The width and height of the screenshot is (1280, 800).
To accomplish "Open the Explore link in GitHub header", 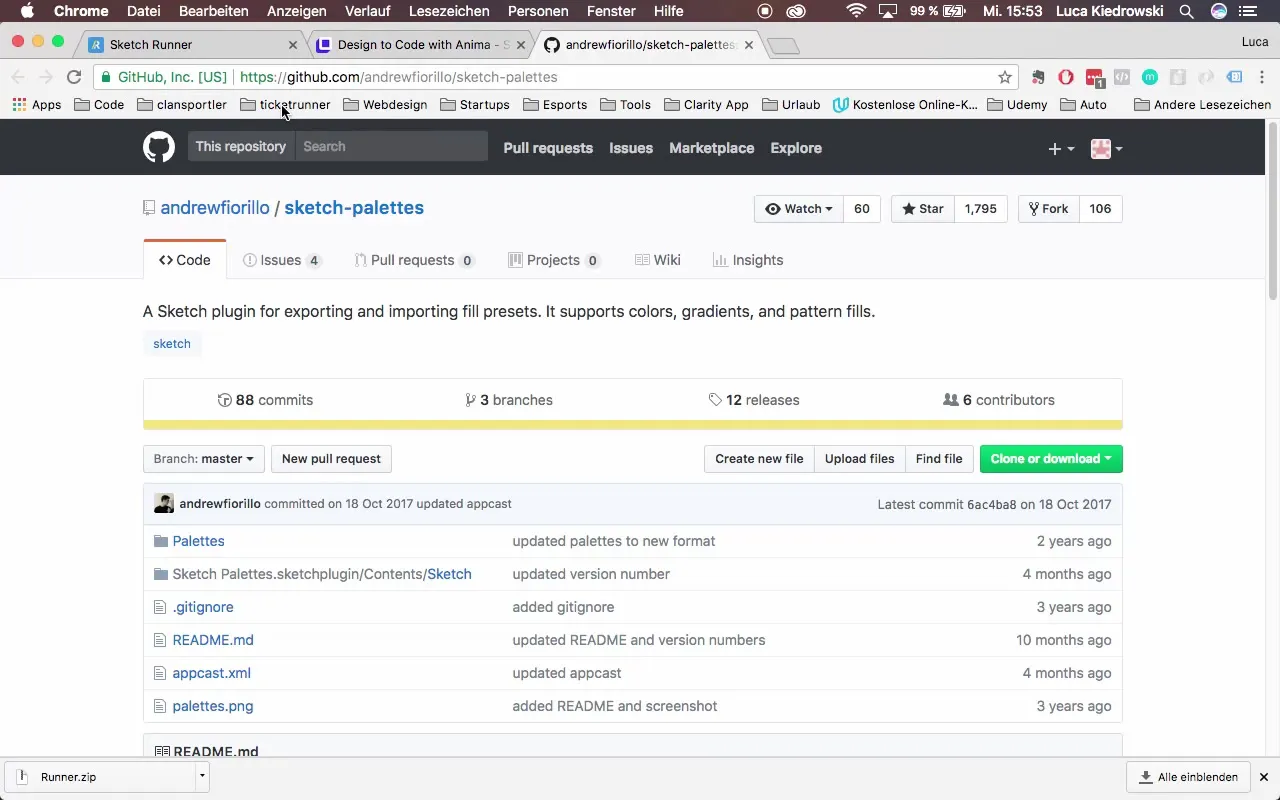I will (x=796, y=148).
